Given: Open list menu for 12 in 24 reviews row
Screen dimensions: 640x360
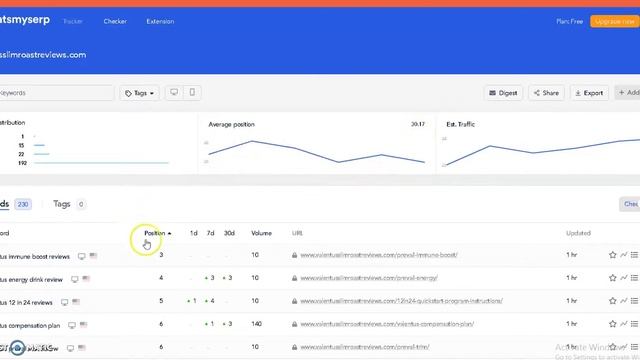Looking at the screenshot, I should tap(634, 301).
